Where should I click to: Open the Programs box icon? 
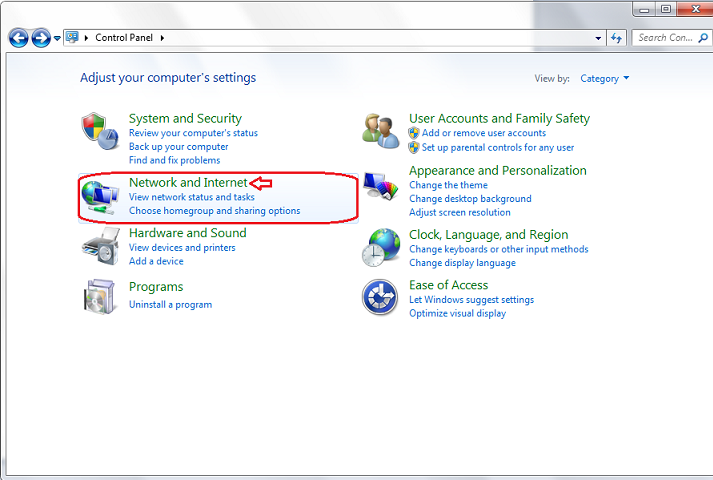tap(100, 297)
